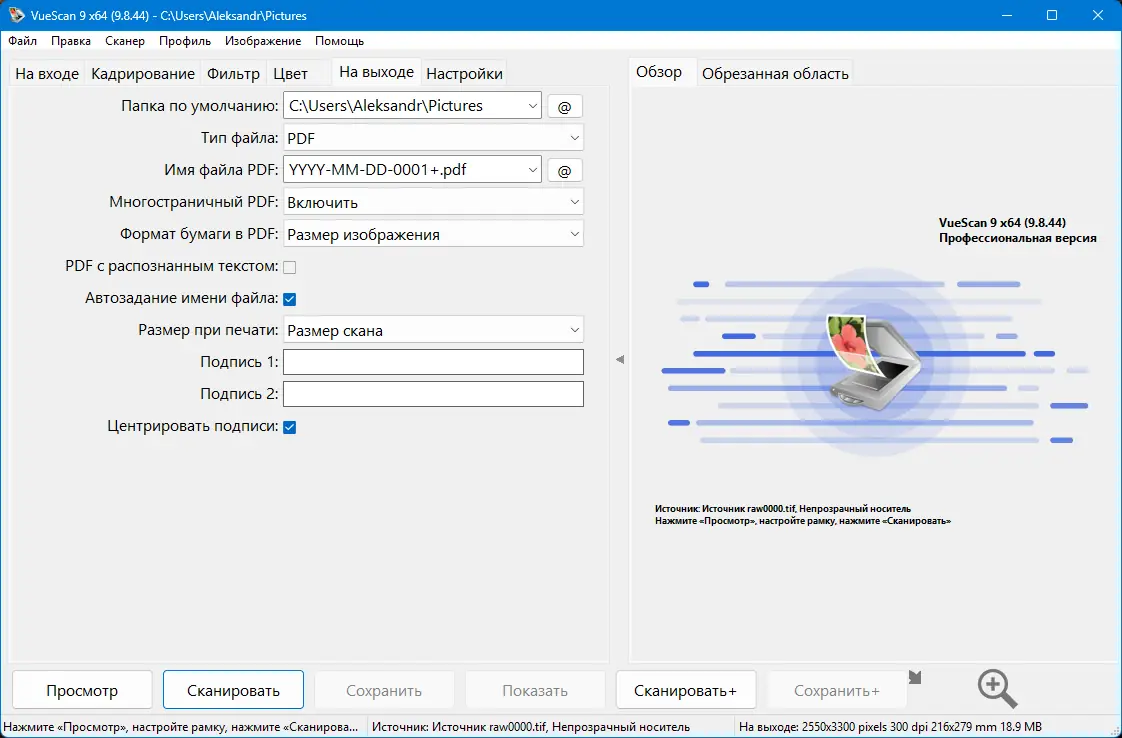Click the VueScan app icon in title bar

click(x=16, y=15)
